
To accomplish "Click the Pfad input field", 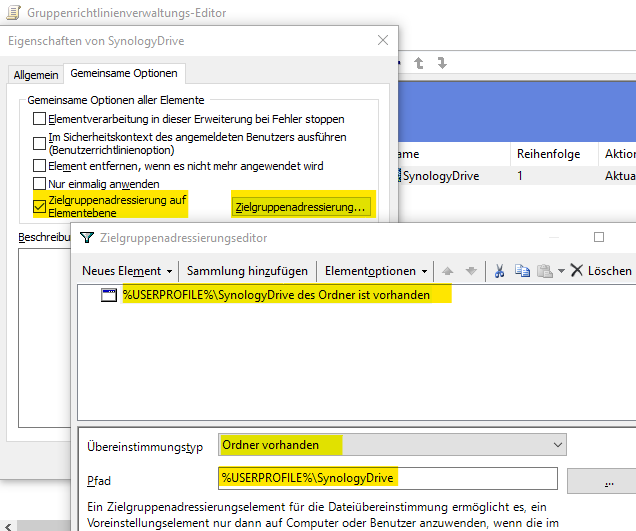I will point(388,478).
